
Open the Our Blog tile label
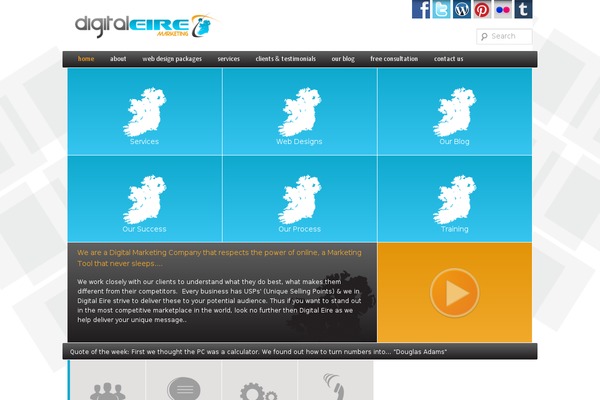[x=454, y=142]
